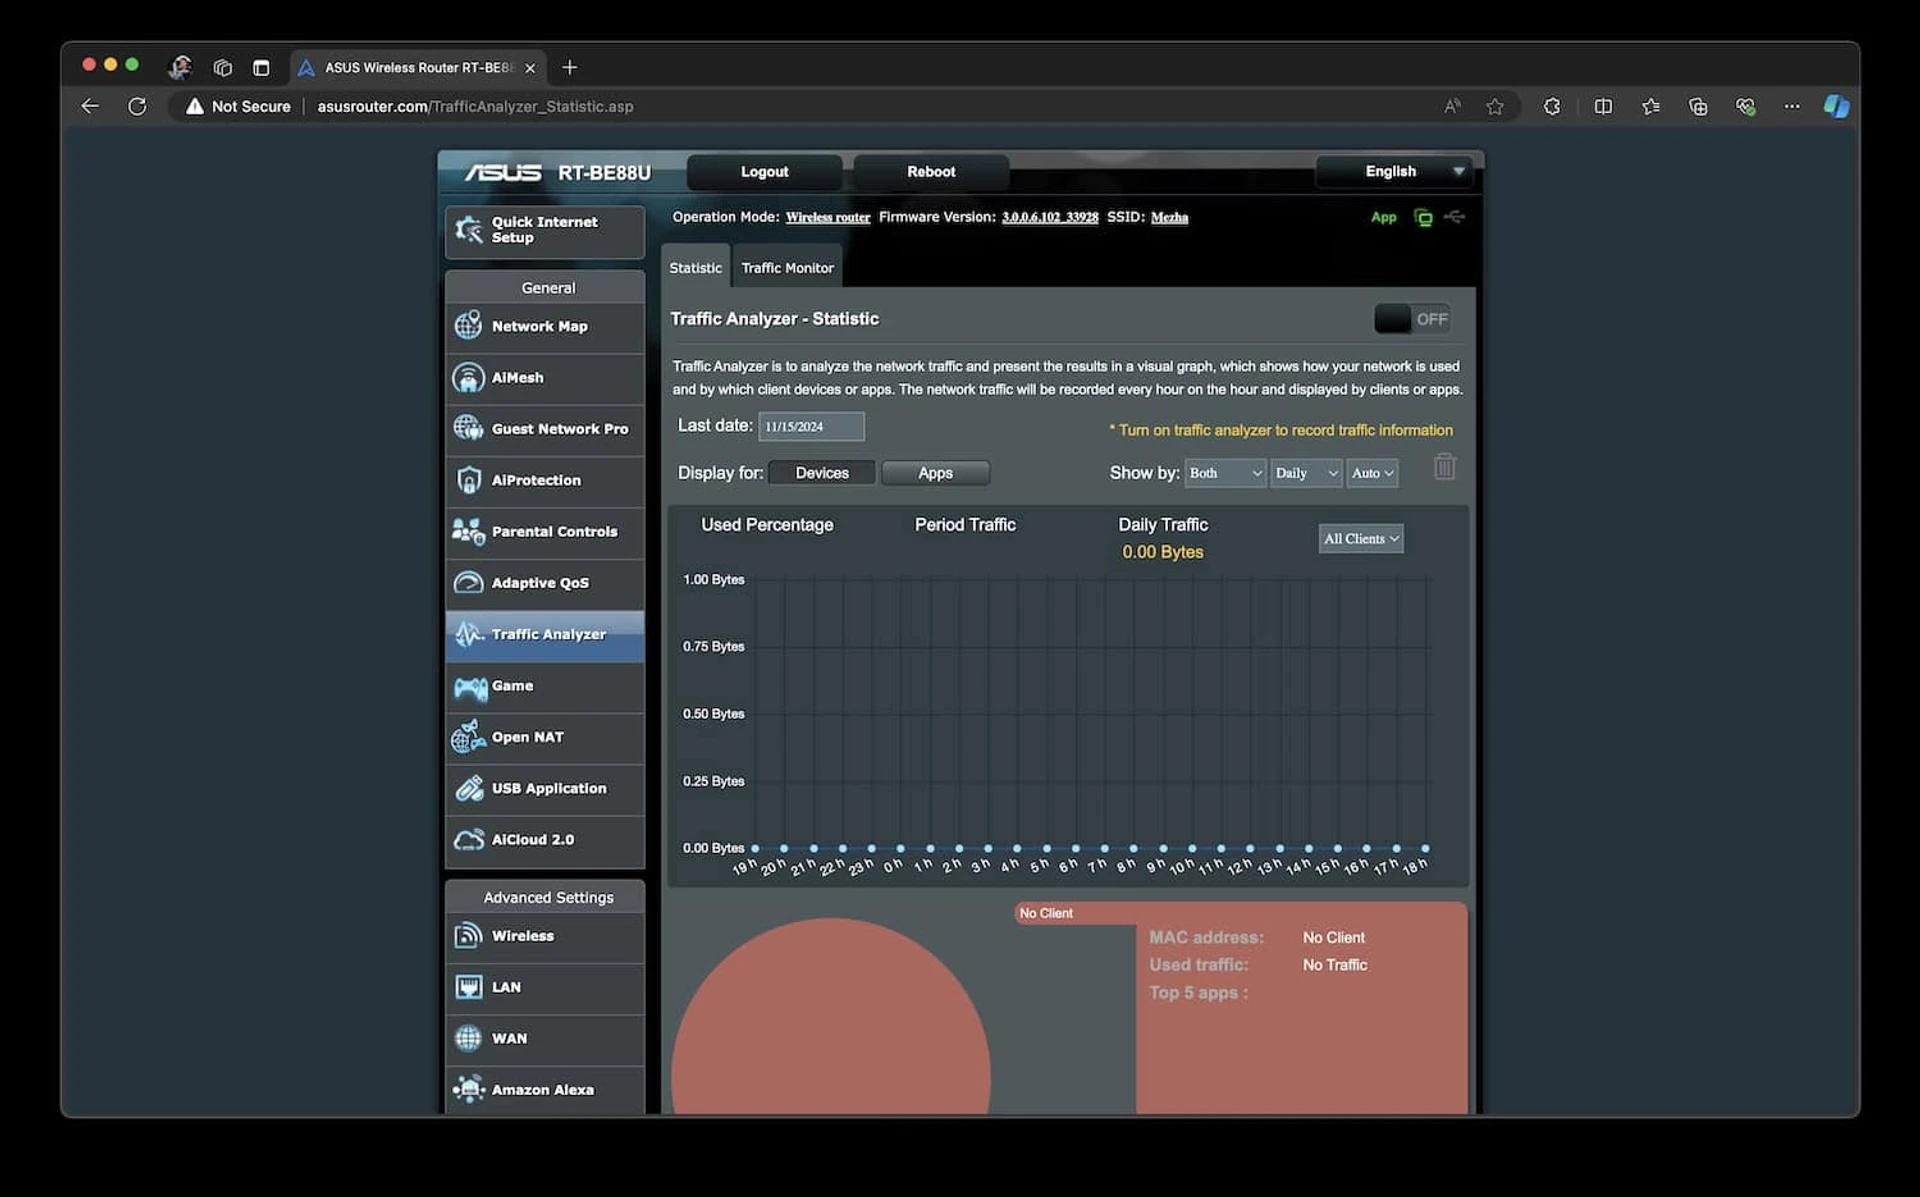Screen dimensions: 1920x1197
Task: Open the All Clients dropdown
Action: click(1361, 539)
